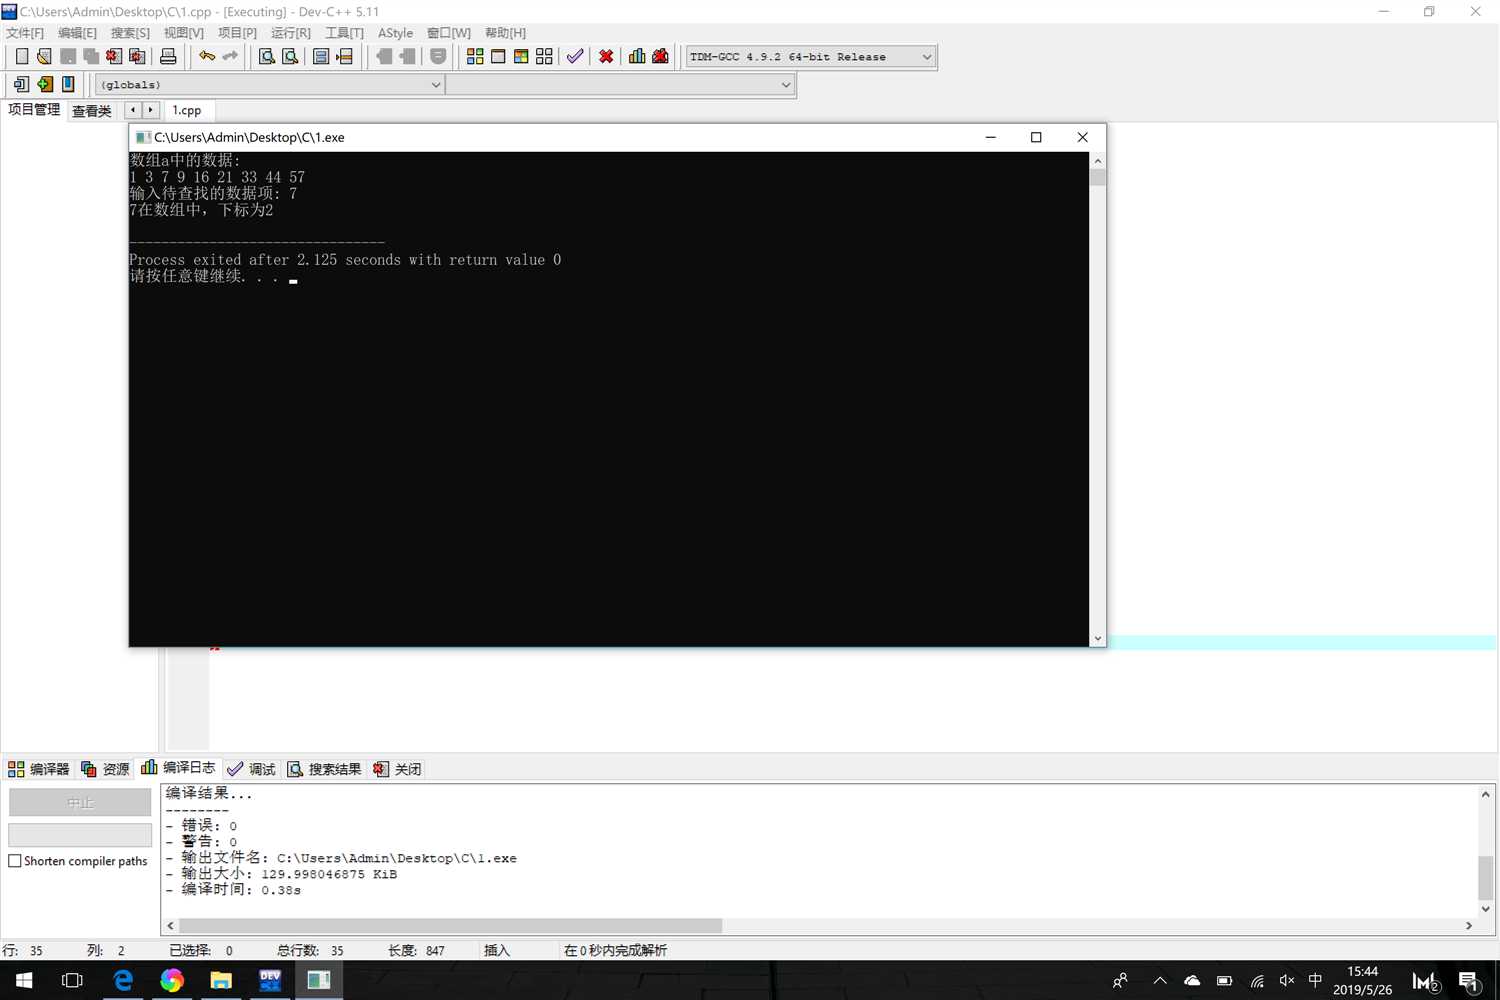
Task: Click the Close file toolbar icon
Action: click(x=114, y=57)
